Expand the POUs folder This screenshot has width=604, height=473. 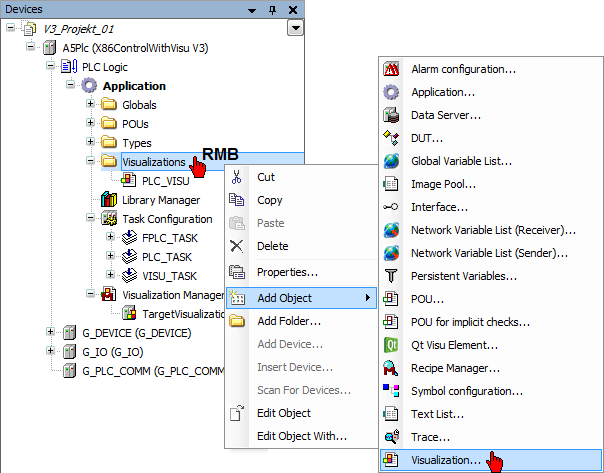pyautogui.click(x=90, y=123)
